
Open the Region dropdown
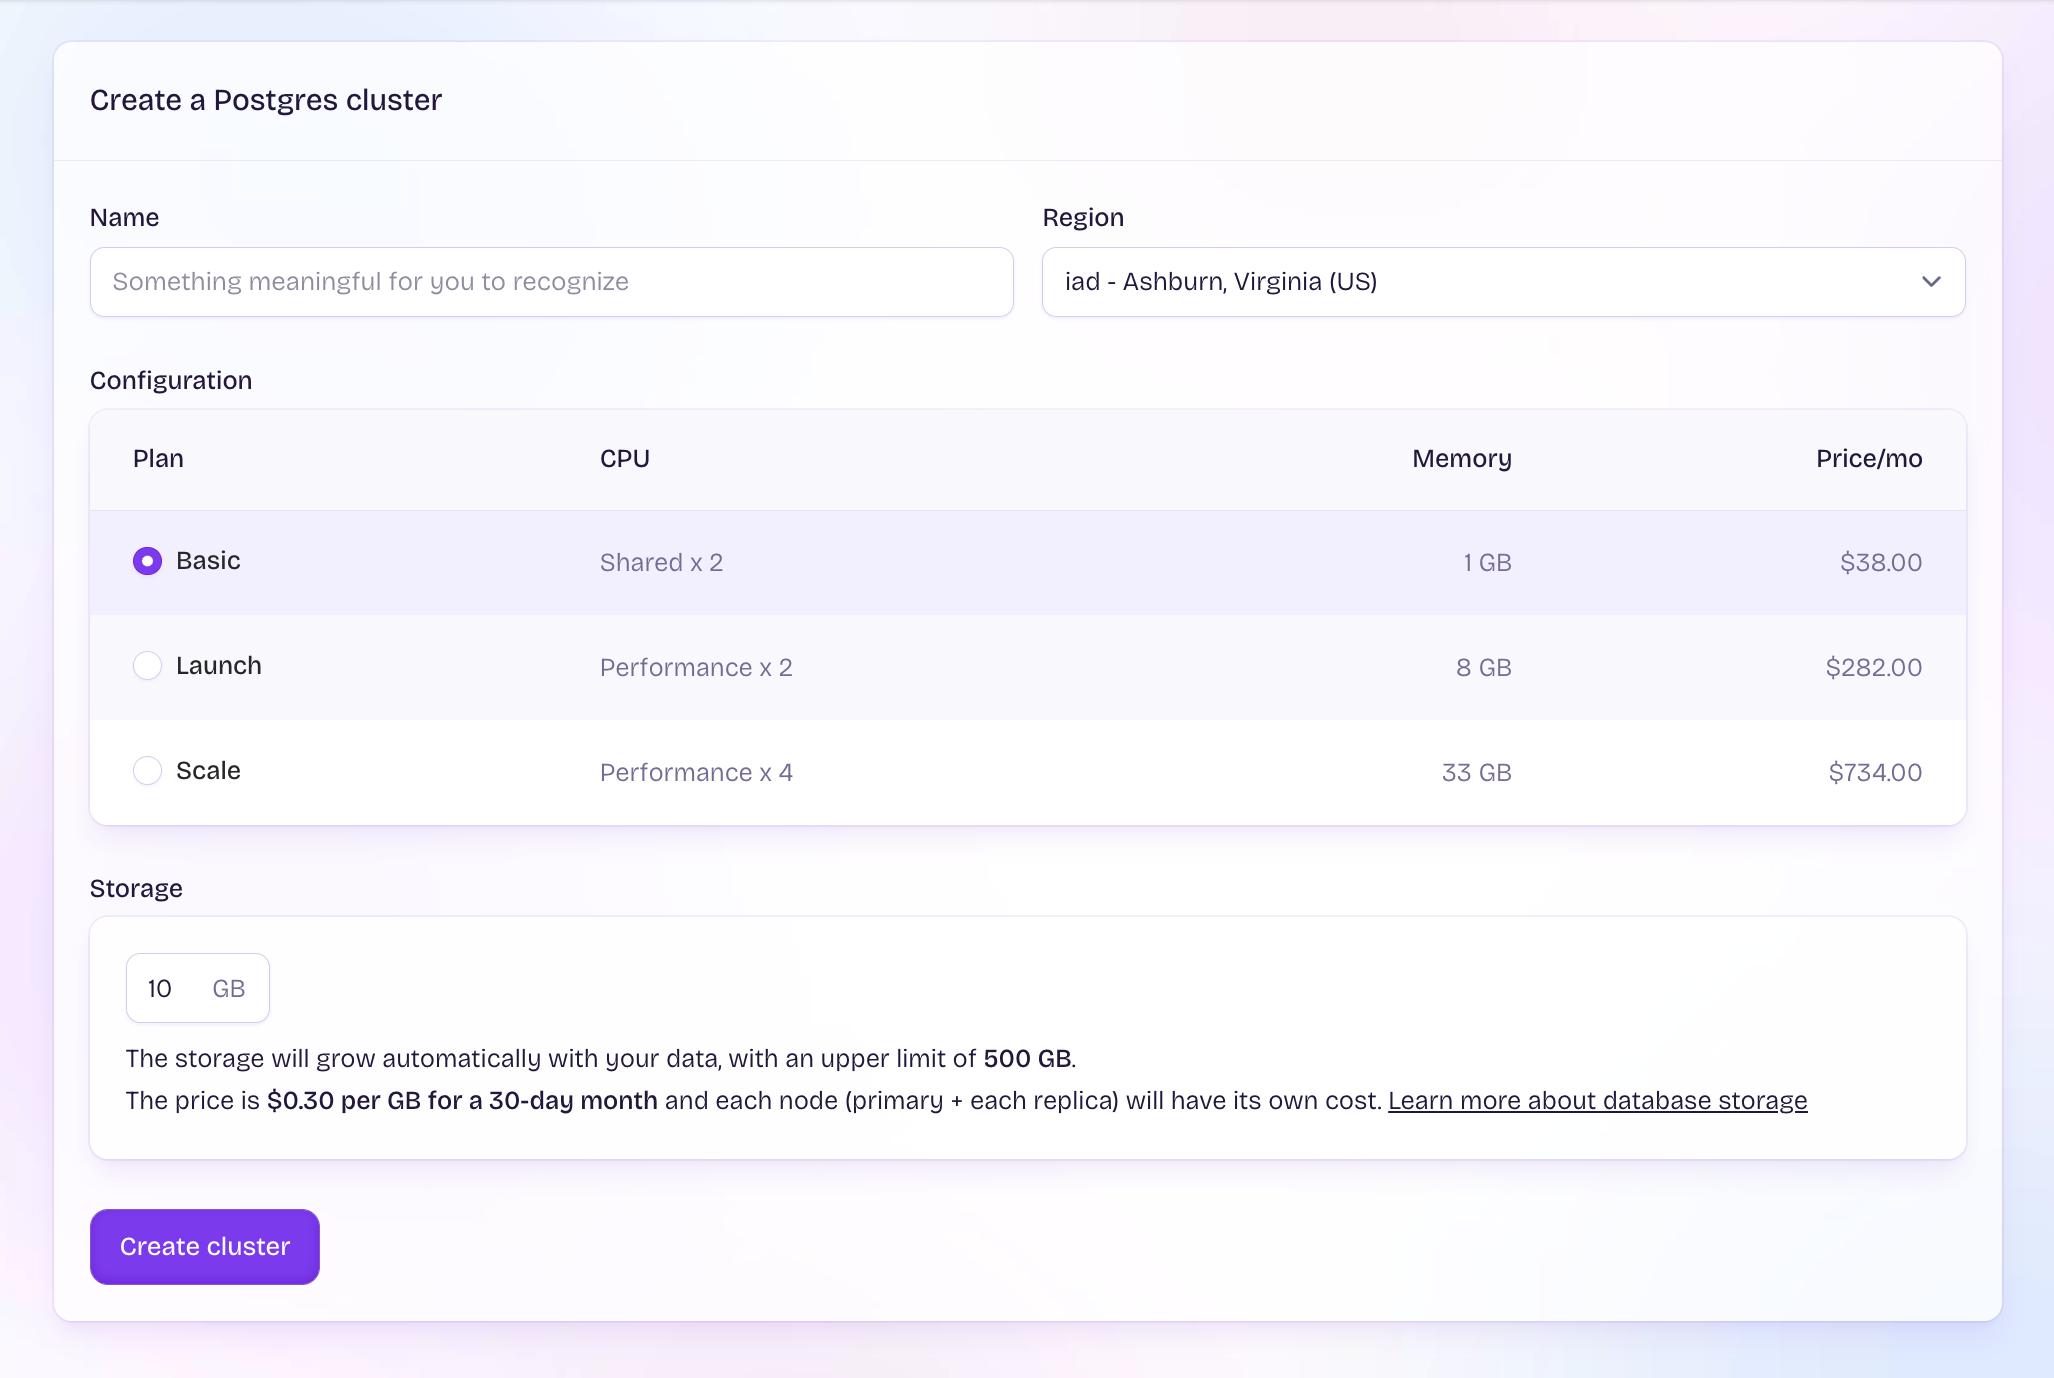click(x=1503, y=282)
